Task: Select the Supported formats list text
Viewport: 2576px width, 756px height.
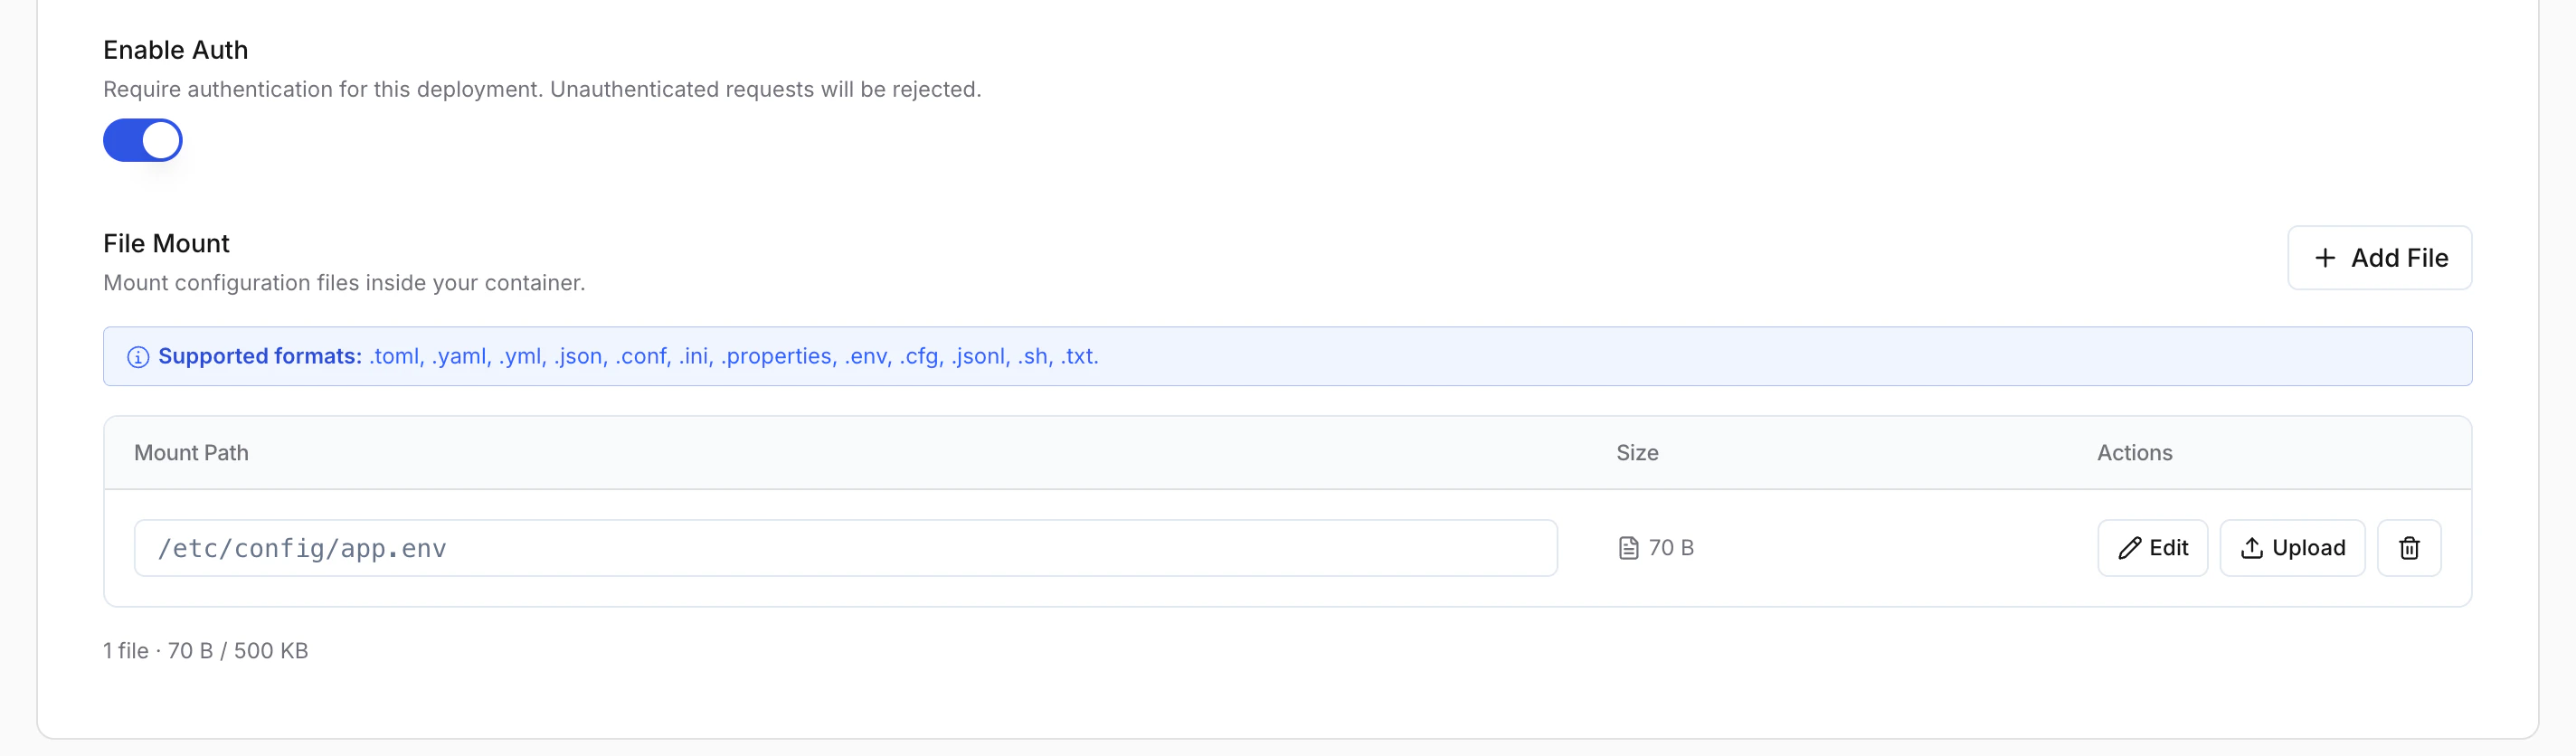Action: tap(733, 356)
